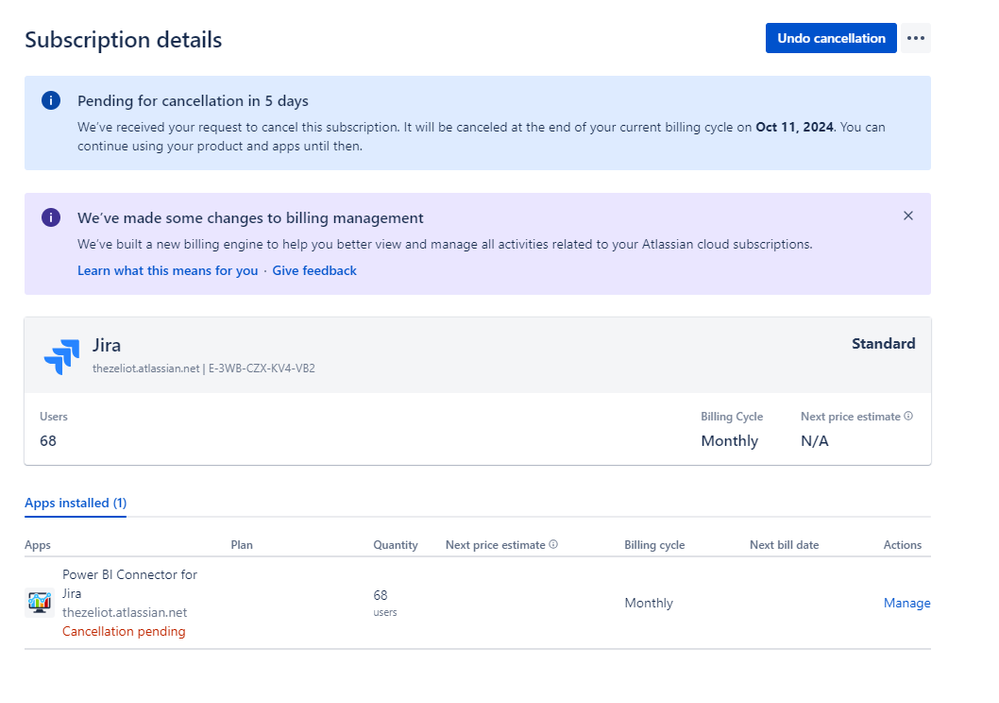This screenshot has width=999, height=703.
Task: Click the Cancellation pending status text
Action: [124, 632]
